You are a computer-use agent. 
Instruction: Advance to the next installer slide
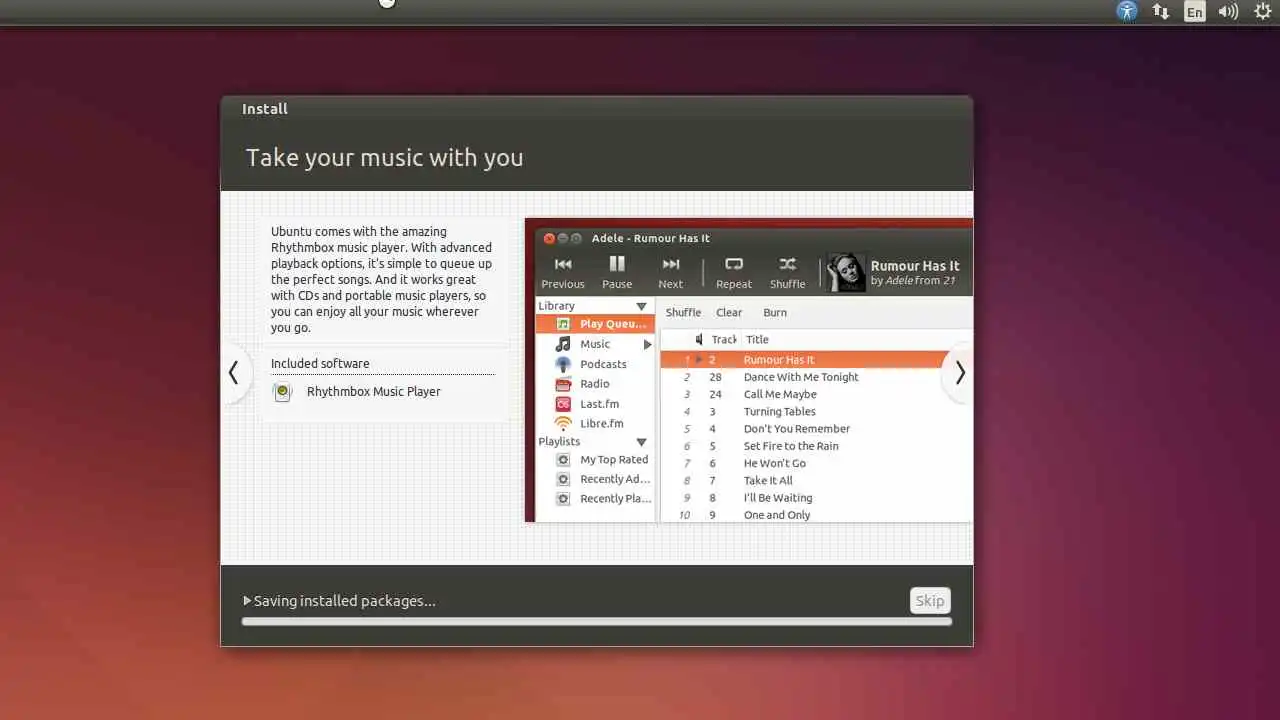(x=959, y=373)
